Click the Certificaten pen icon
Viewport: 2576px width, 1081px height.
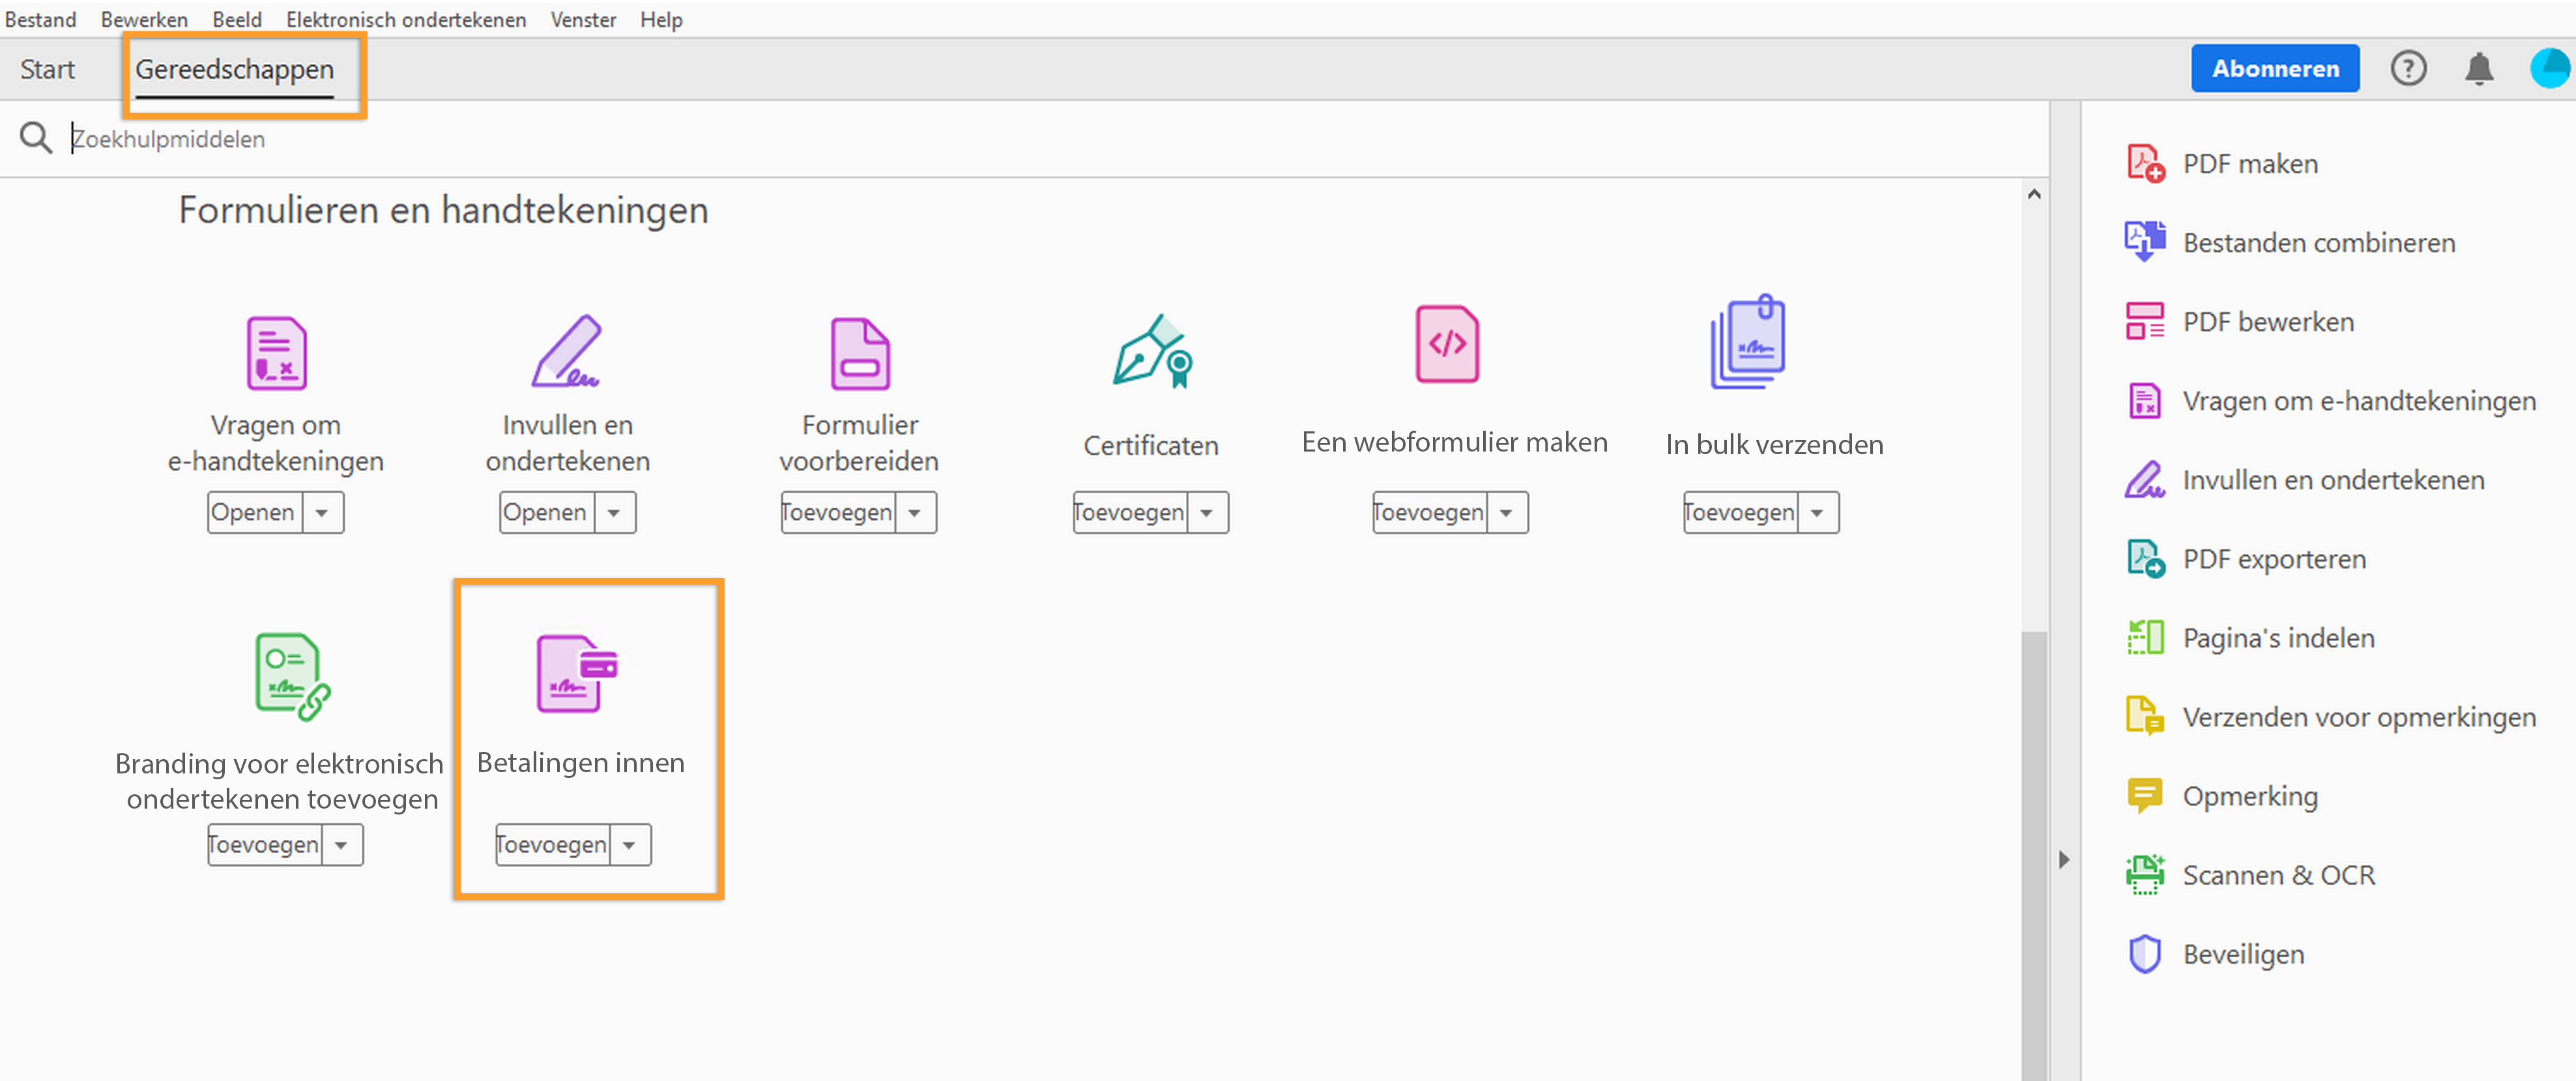[1151, 351]
